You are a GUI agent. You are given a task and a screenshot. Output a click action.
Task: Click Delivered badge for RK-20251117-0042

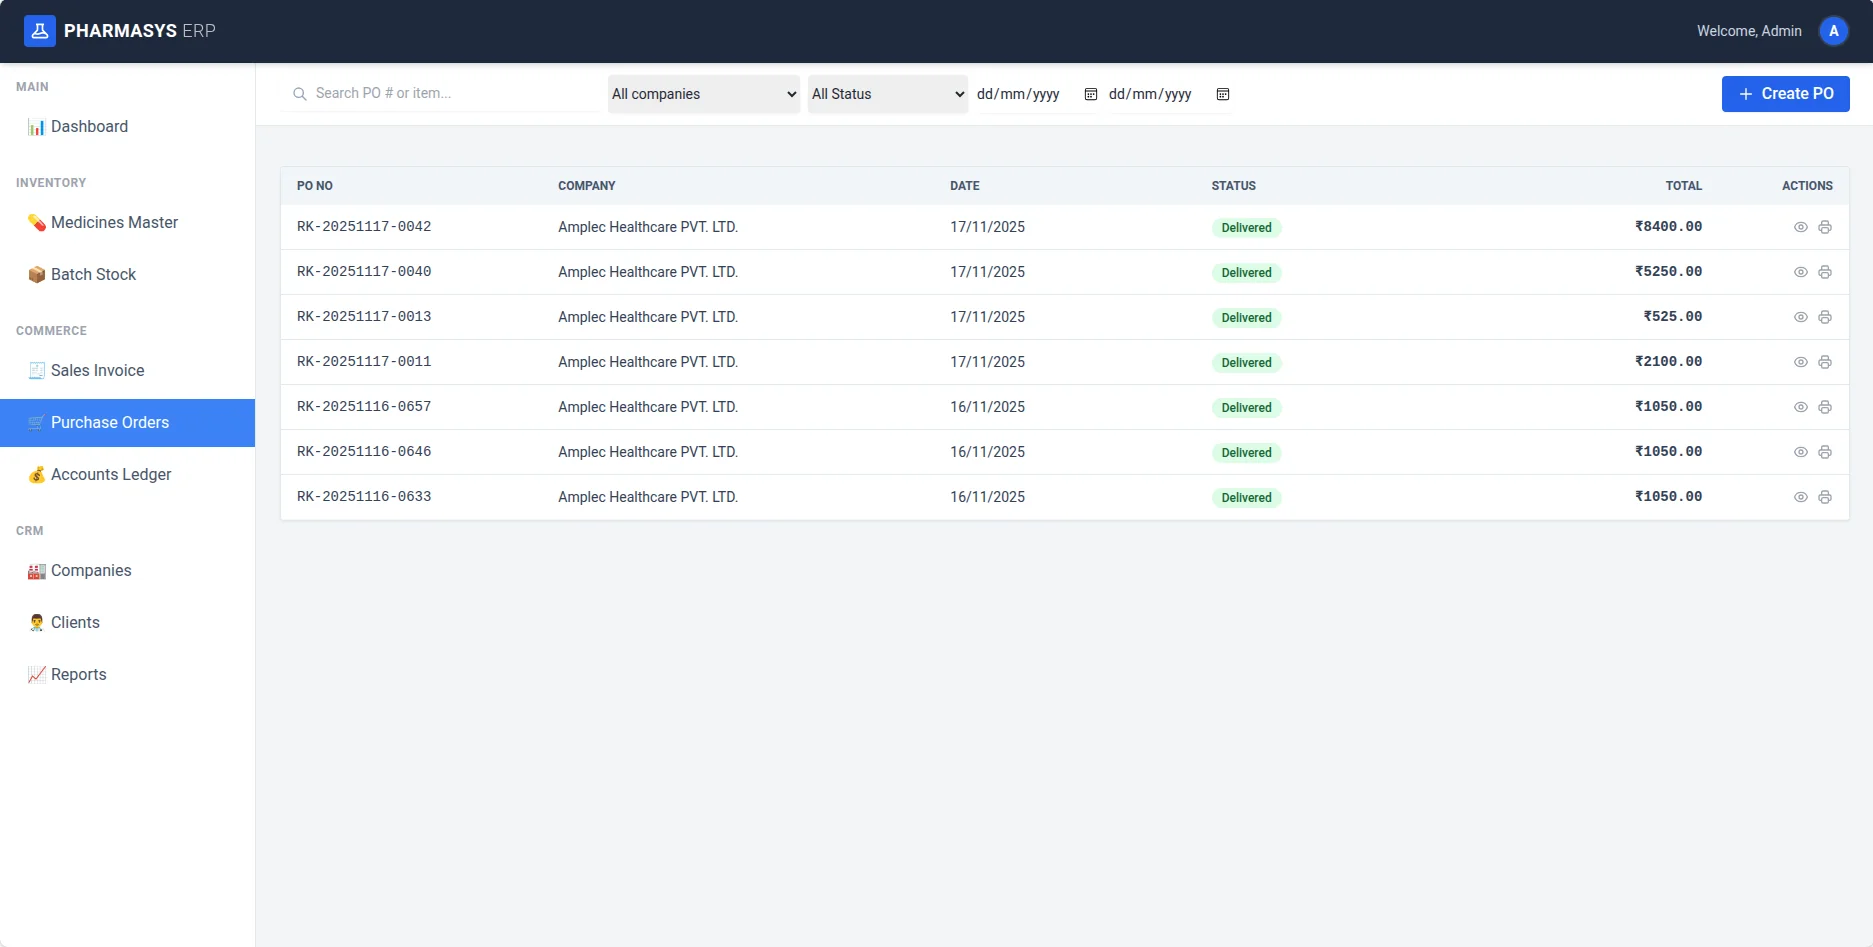click(x=1246, y=228)
